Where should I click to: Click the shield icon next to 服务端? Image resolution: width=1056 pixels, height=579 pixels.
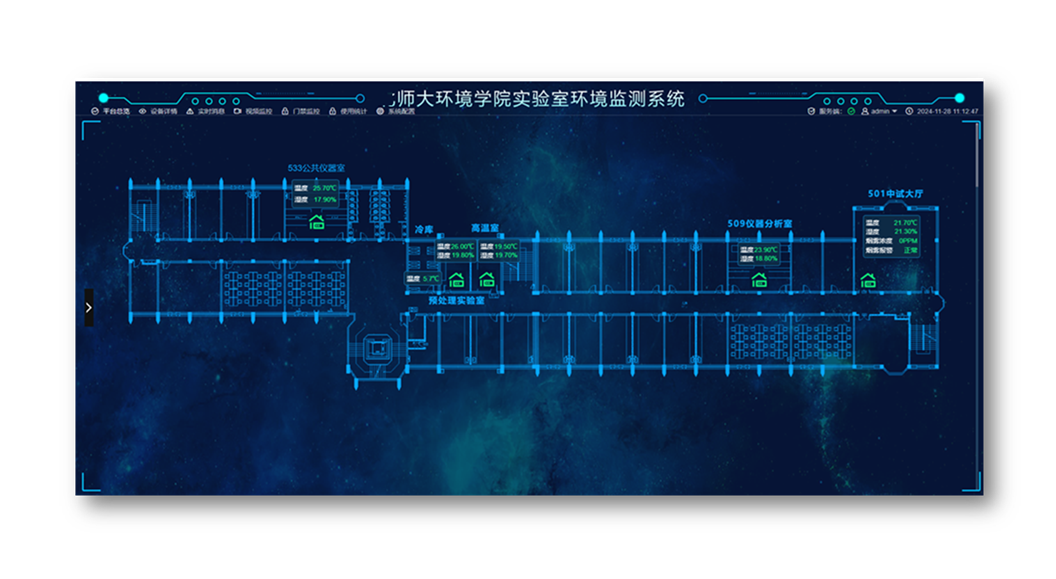pos(812,111)
